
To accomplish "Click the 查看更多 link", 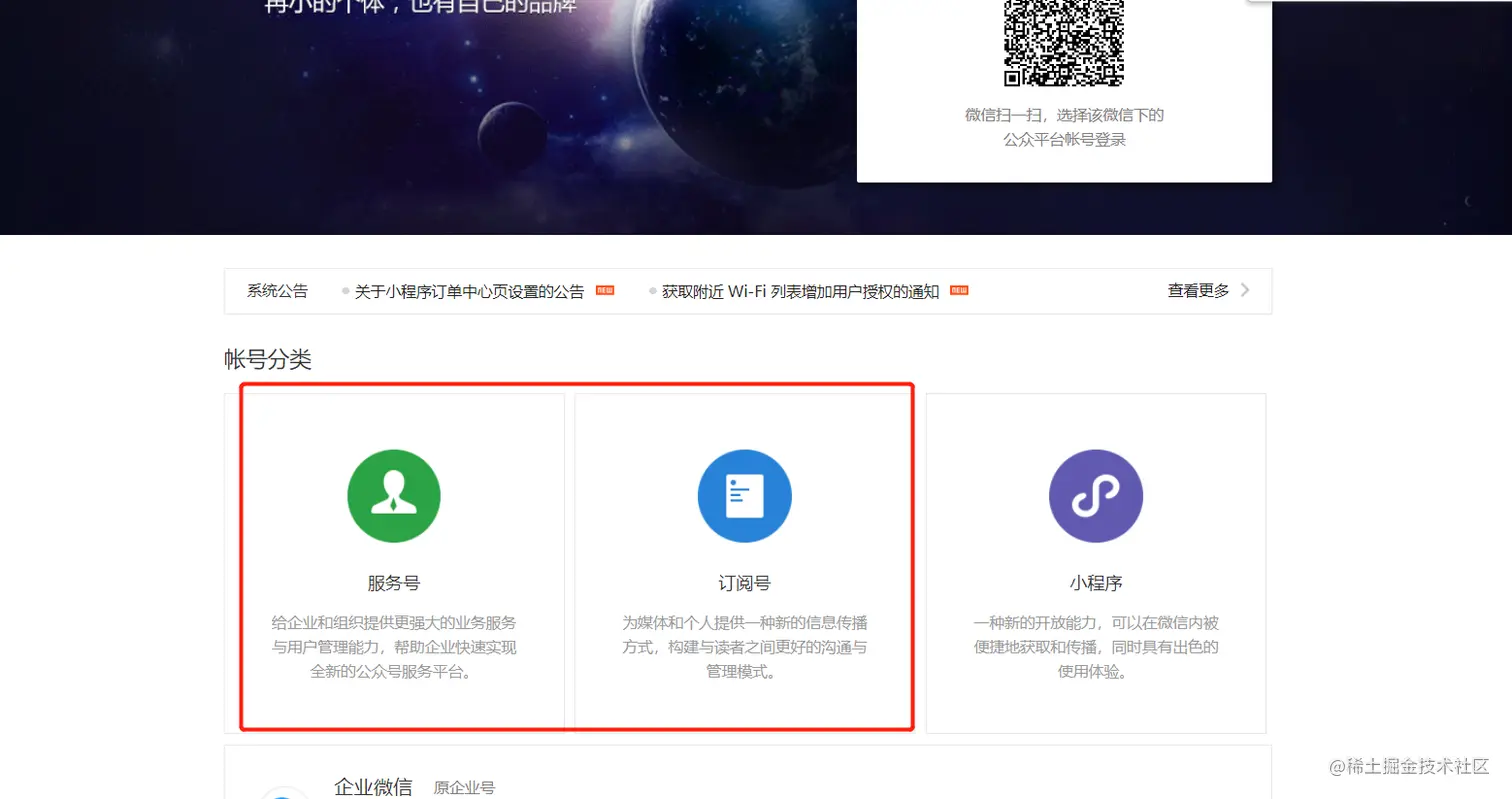I will point(1198,291).
